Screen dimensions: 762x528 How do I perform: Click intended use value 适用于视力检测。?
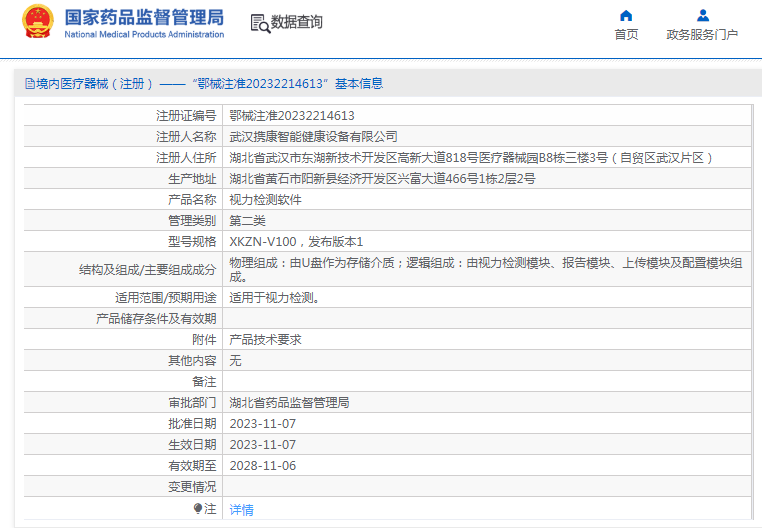pyautogui.click(x=275, y=298)
